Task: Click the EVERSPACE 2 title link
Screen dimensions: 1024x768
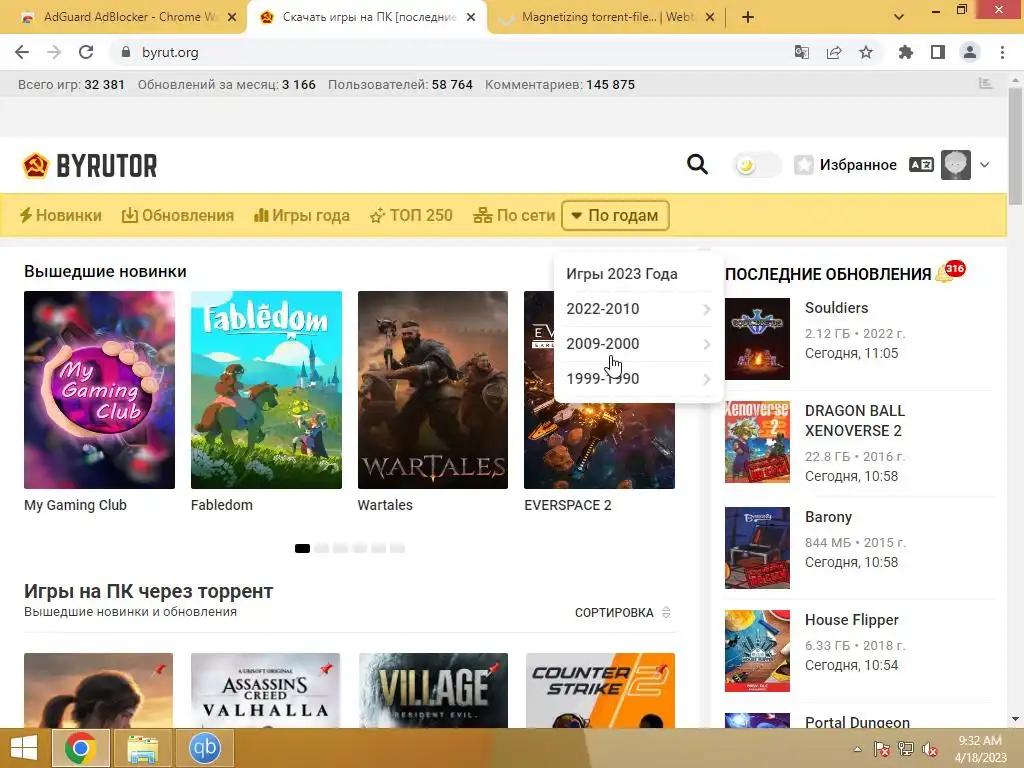Action: click(568, 505)
